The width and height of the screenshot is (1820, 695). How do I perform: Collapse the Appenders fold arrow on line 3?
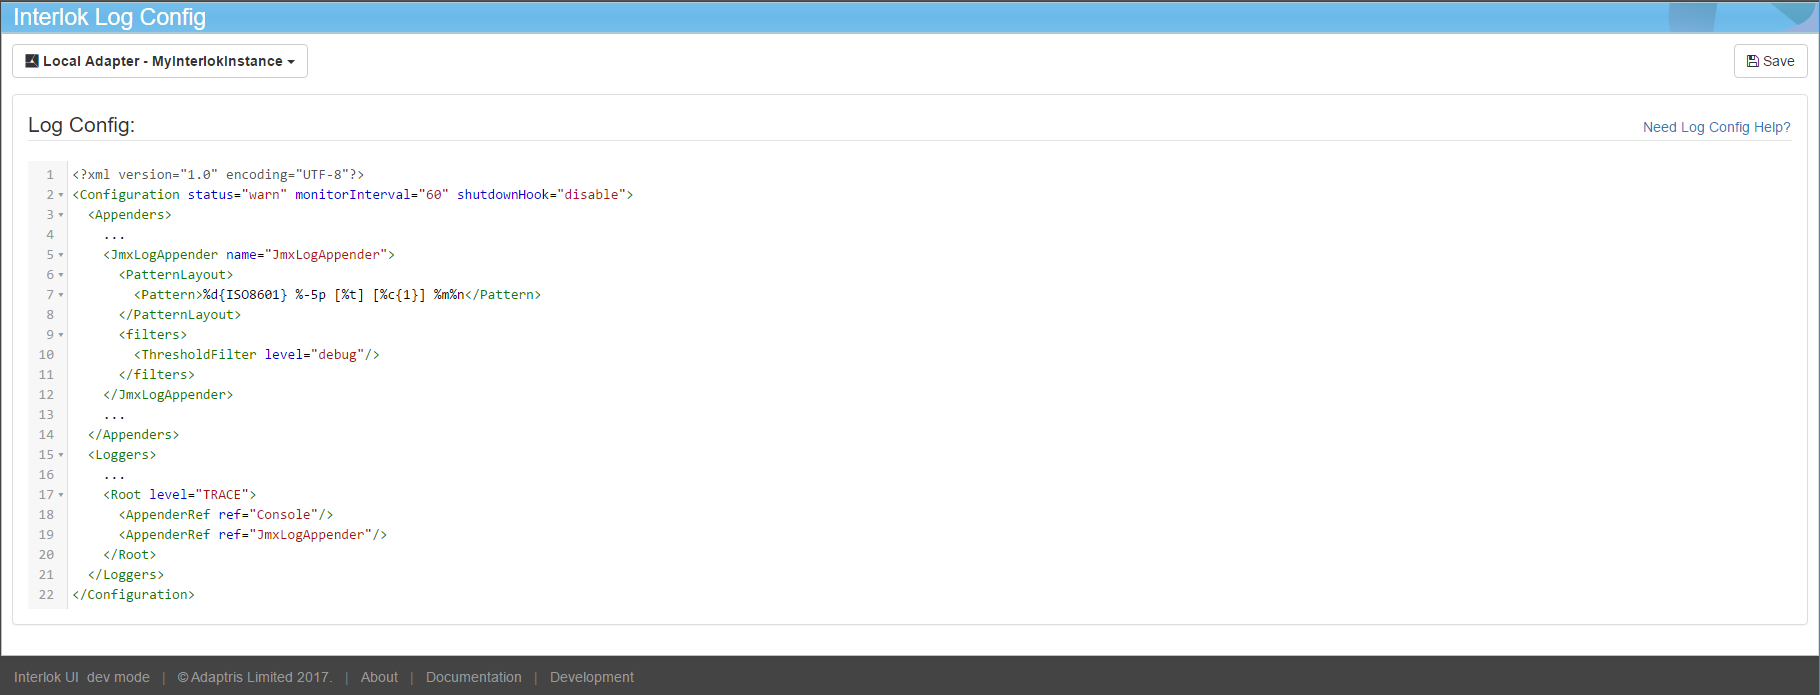click(x=61, y=215)
